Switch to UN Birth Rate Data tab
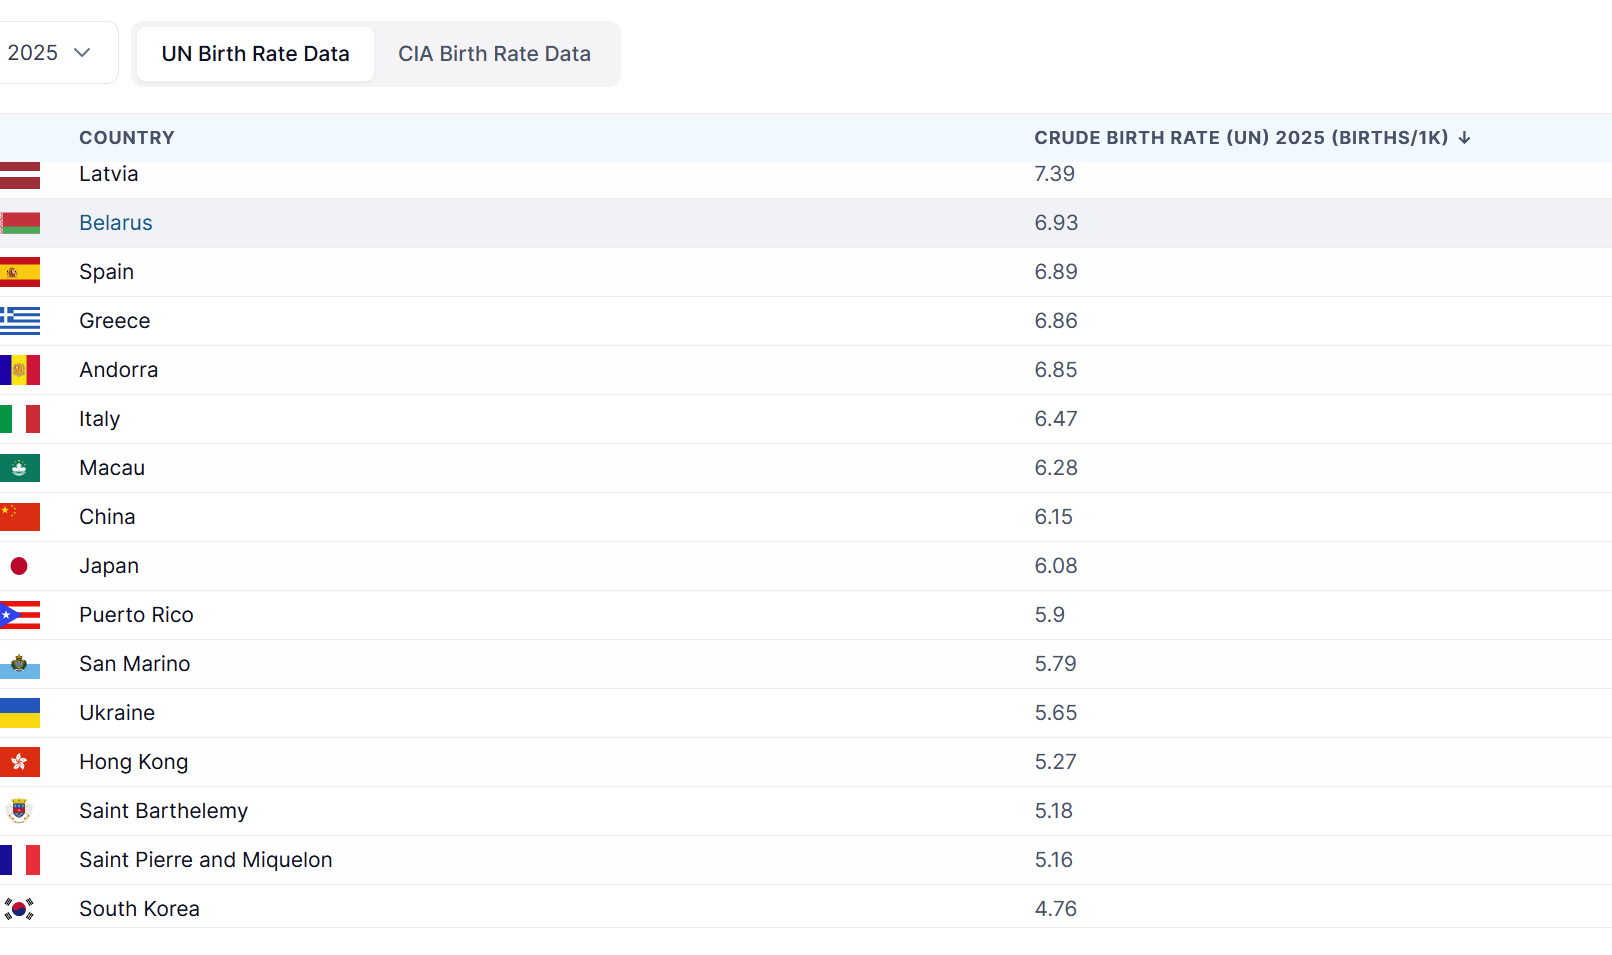 click(x=255, y=54)
